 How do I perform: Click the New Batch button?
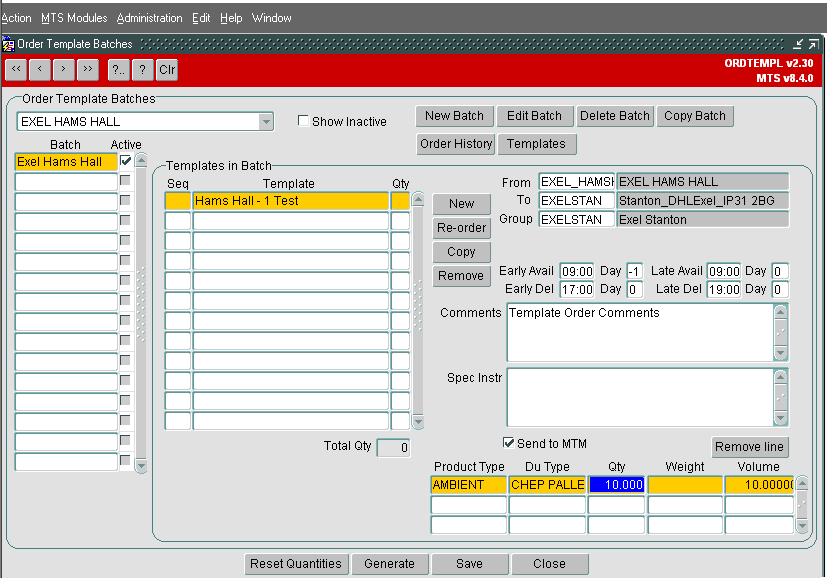pos(455,116)
